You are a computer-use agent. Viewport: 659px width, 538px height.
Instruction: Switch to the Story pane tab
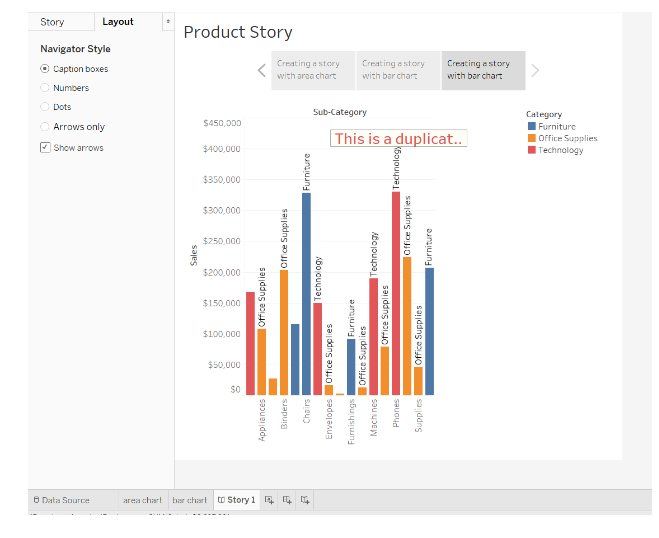pos(52,22)
